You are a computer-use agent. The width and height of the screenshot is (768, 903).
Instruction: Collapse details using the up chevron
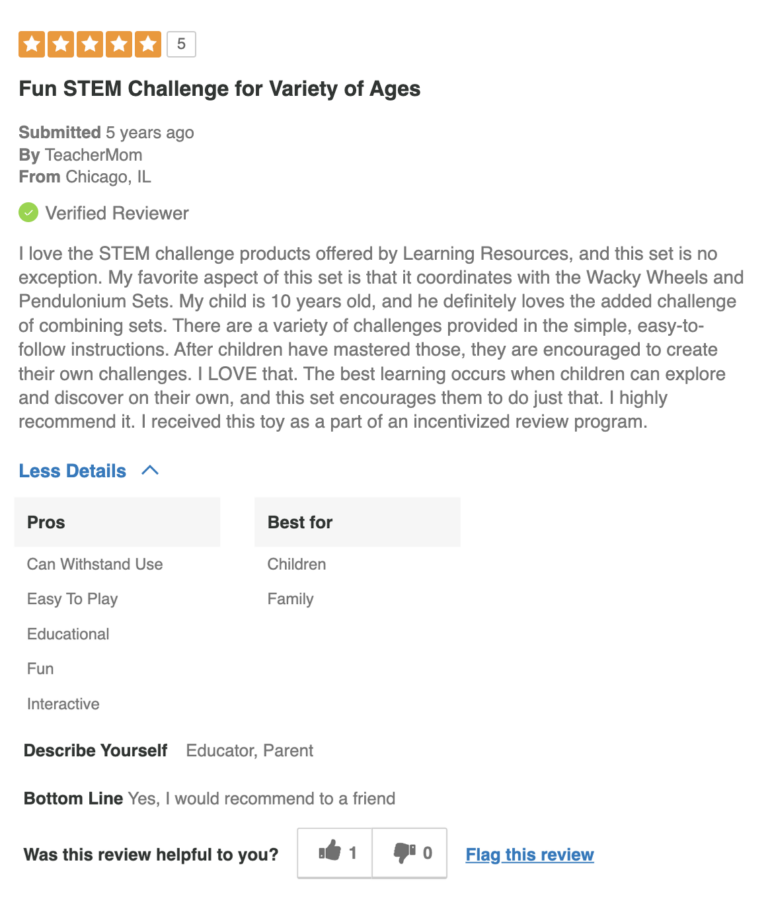(x=150, y=470)
